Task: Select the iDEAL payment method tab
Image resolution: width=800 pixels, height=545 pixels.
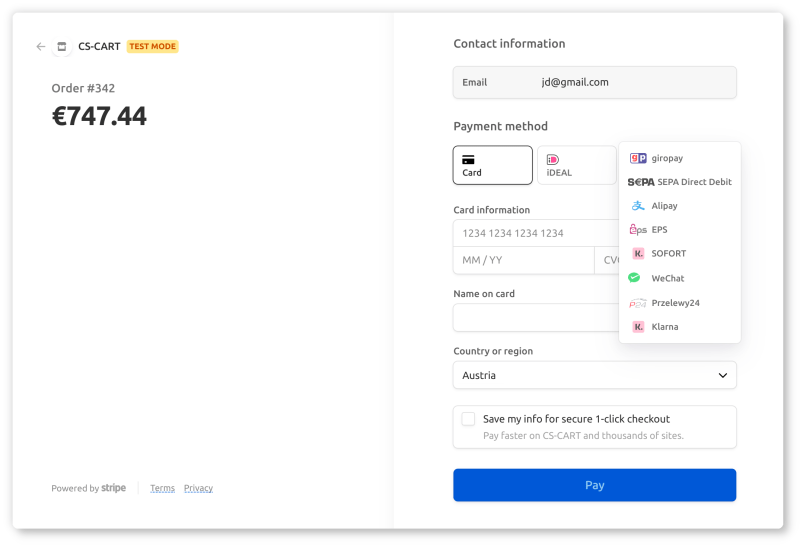Action: (577, 165)
